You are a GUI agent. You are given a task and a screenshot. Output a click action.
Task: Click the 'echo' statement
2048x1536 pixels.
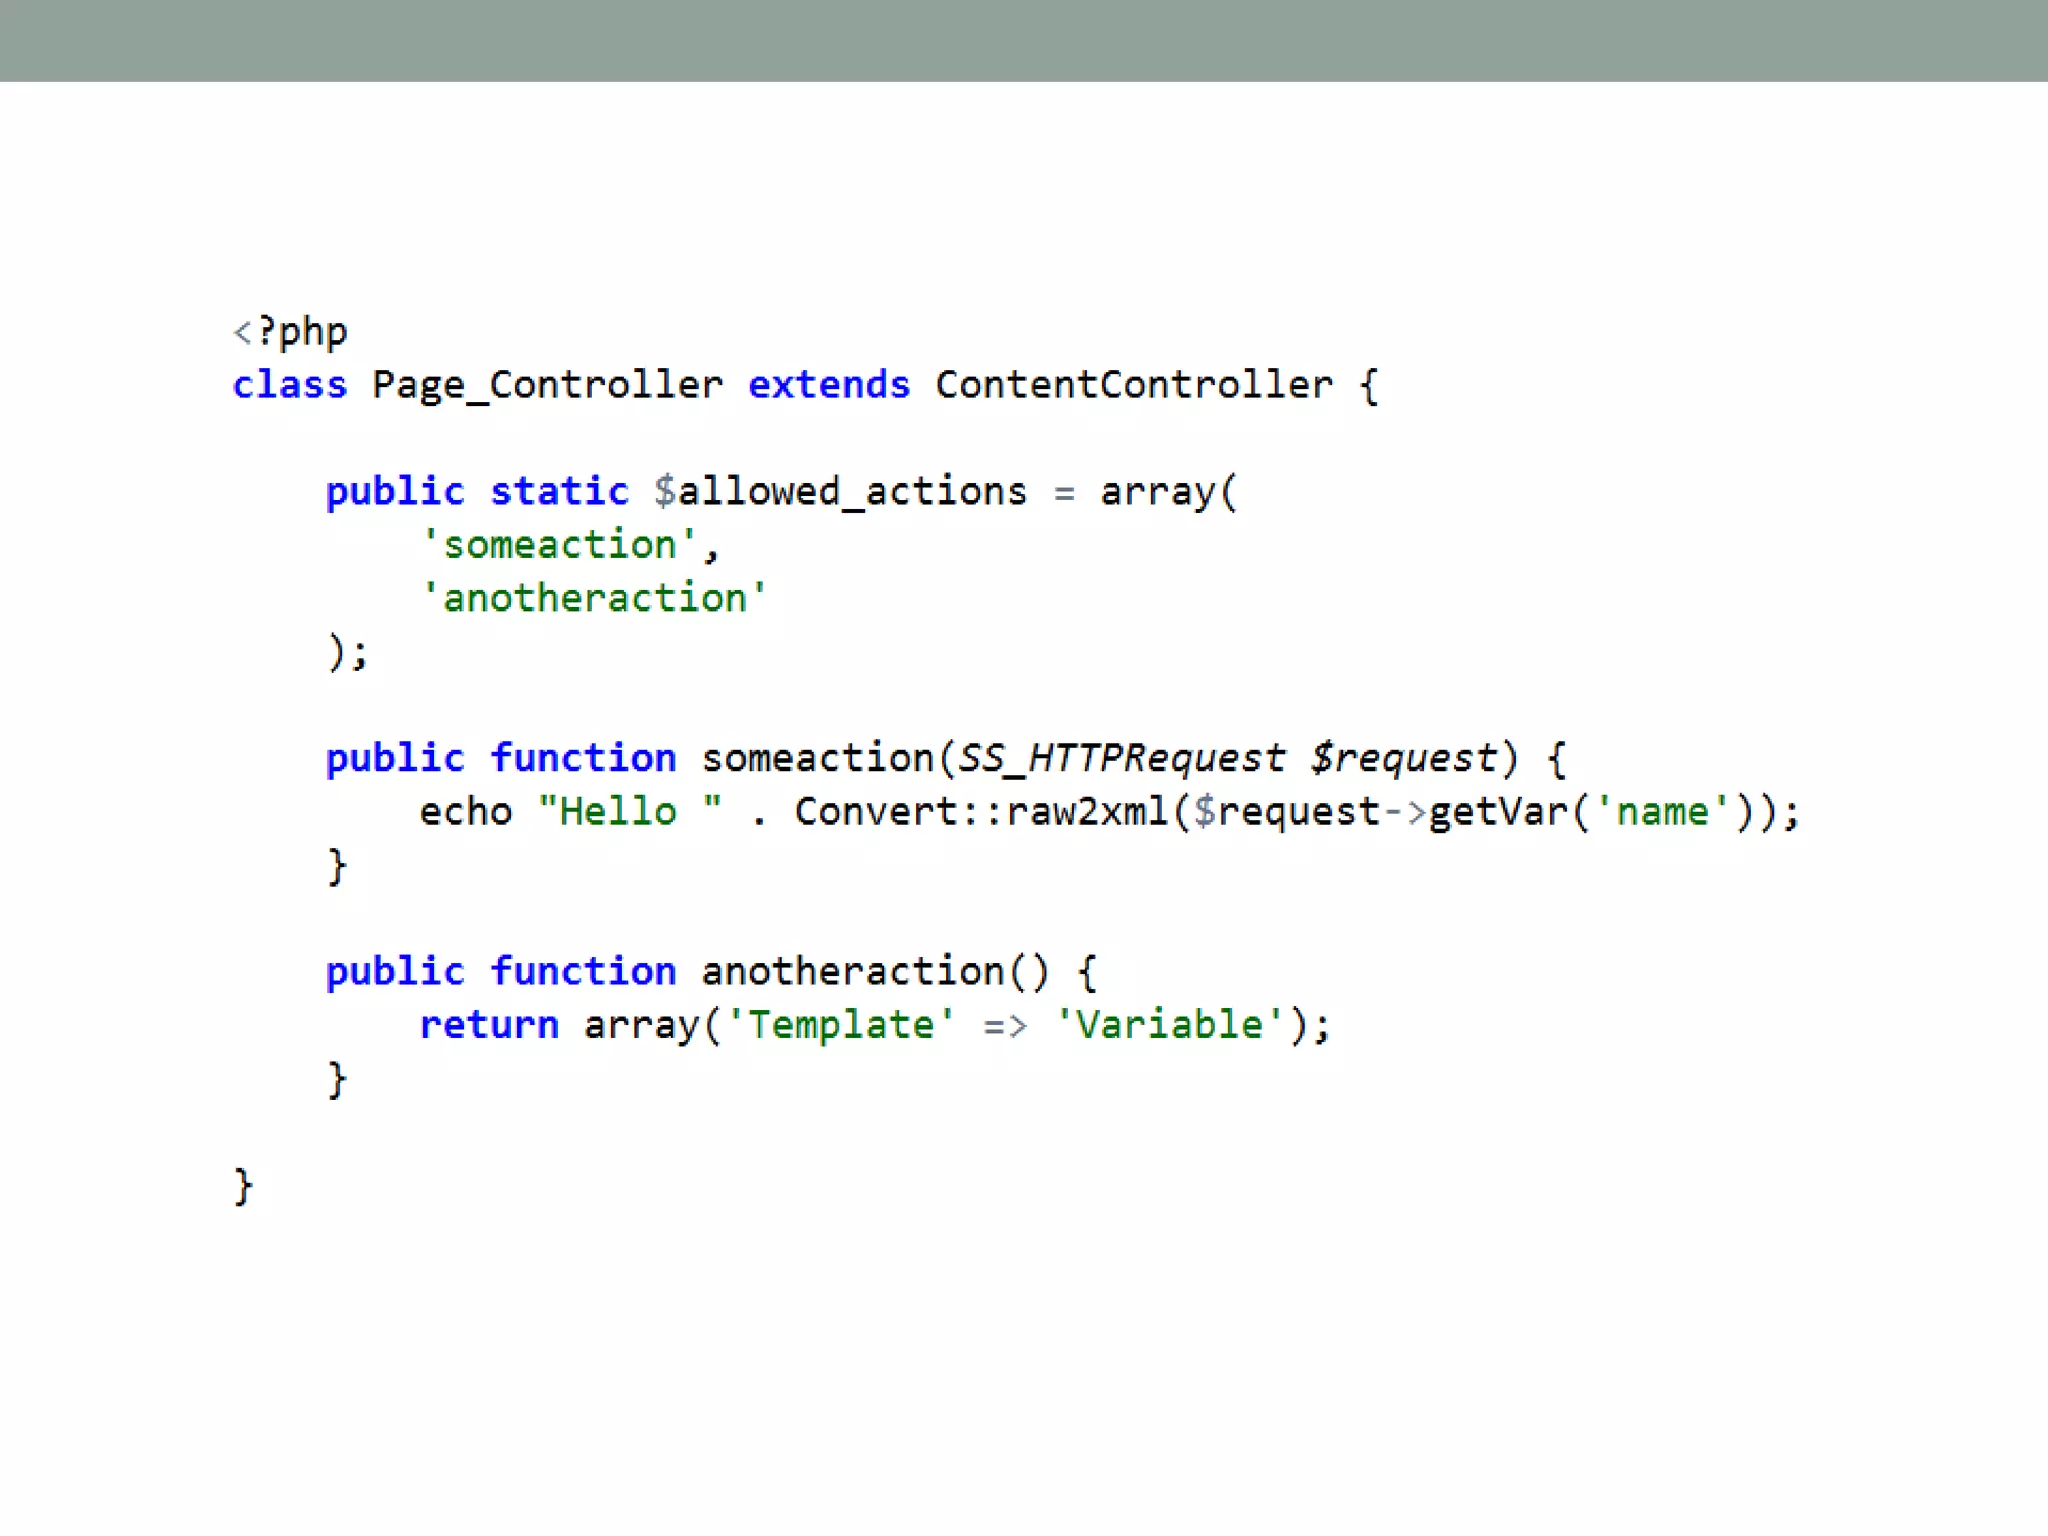[x=466, y=811]
